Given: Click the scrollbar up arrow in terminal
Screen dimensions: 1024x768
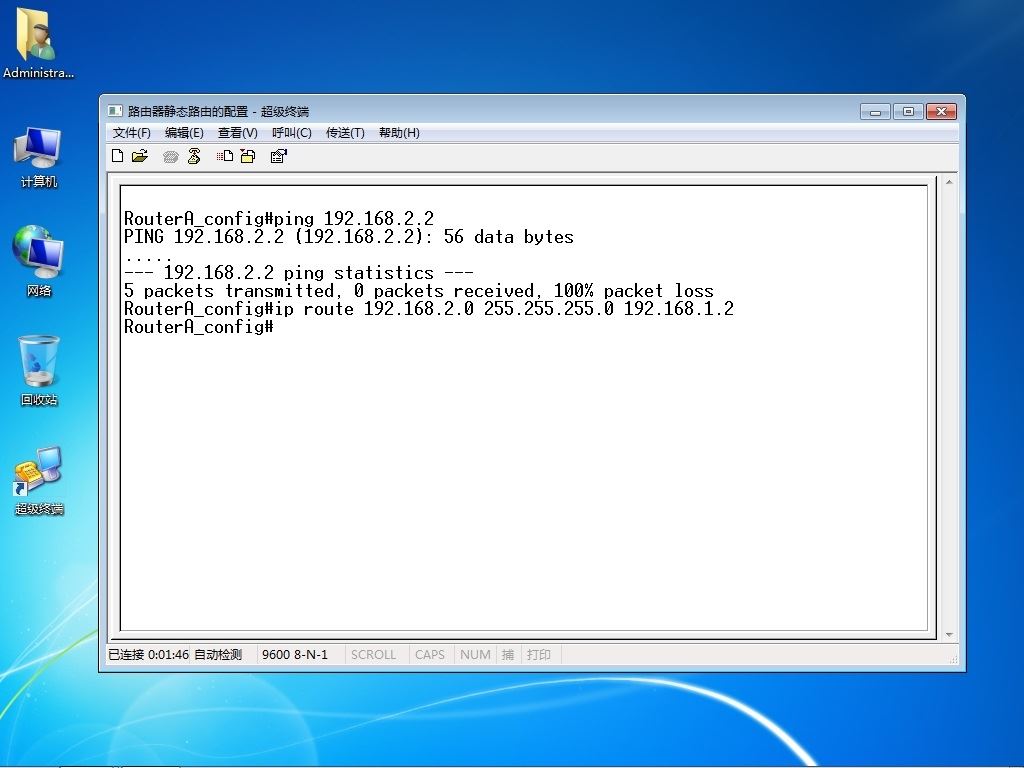Looking at the screenshot, I should tap(949, 182).
